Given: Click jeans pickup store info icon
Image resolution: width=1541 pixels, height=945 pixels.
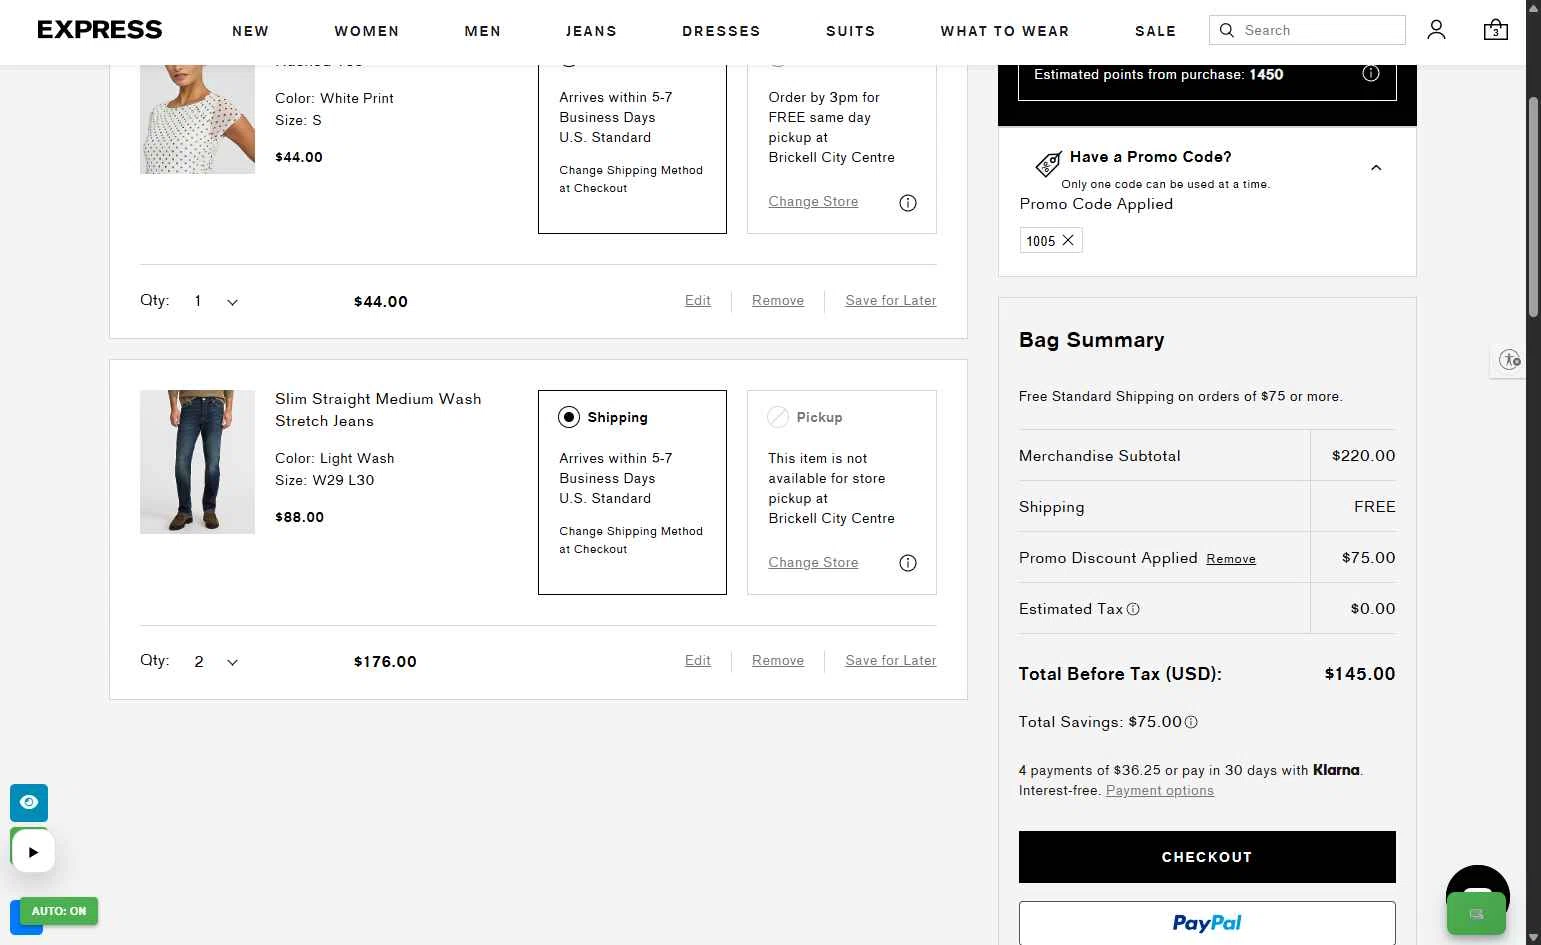Looking at the screenshot, I should coord(908,563).
